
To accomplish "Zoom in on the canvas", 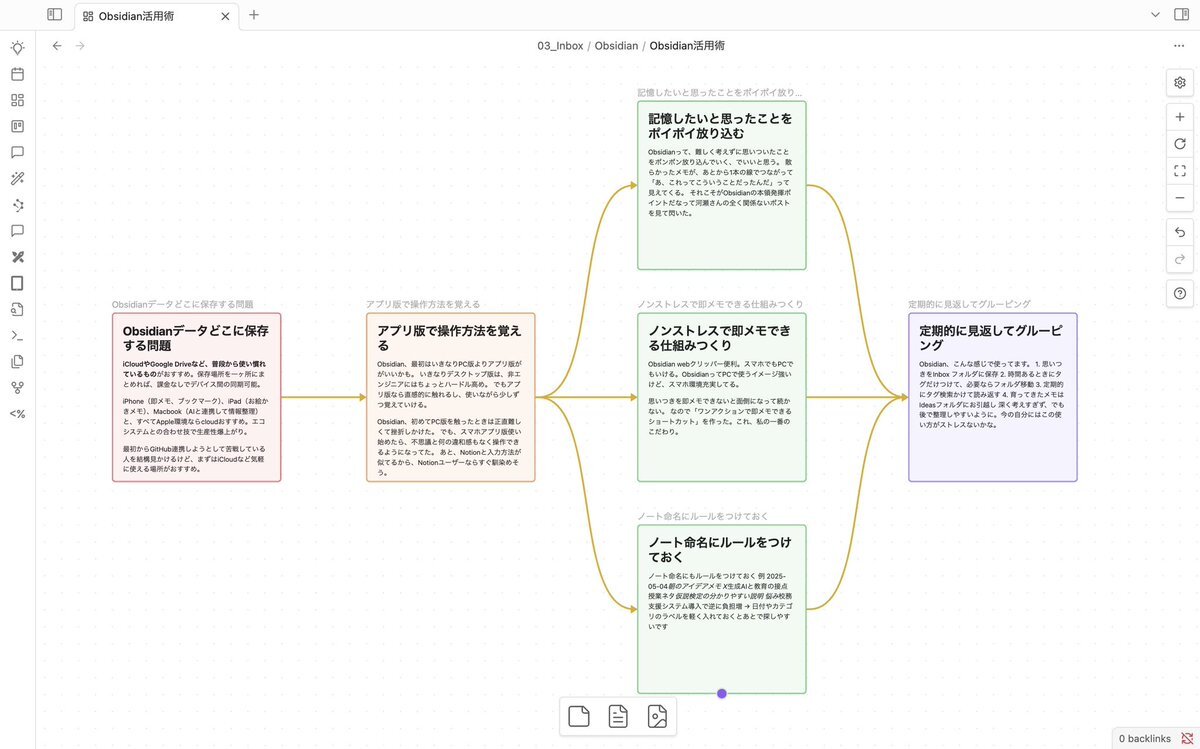I will coord(1180,117).
